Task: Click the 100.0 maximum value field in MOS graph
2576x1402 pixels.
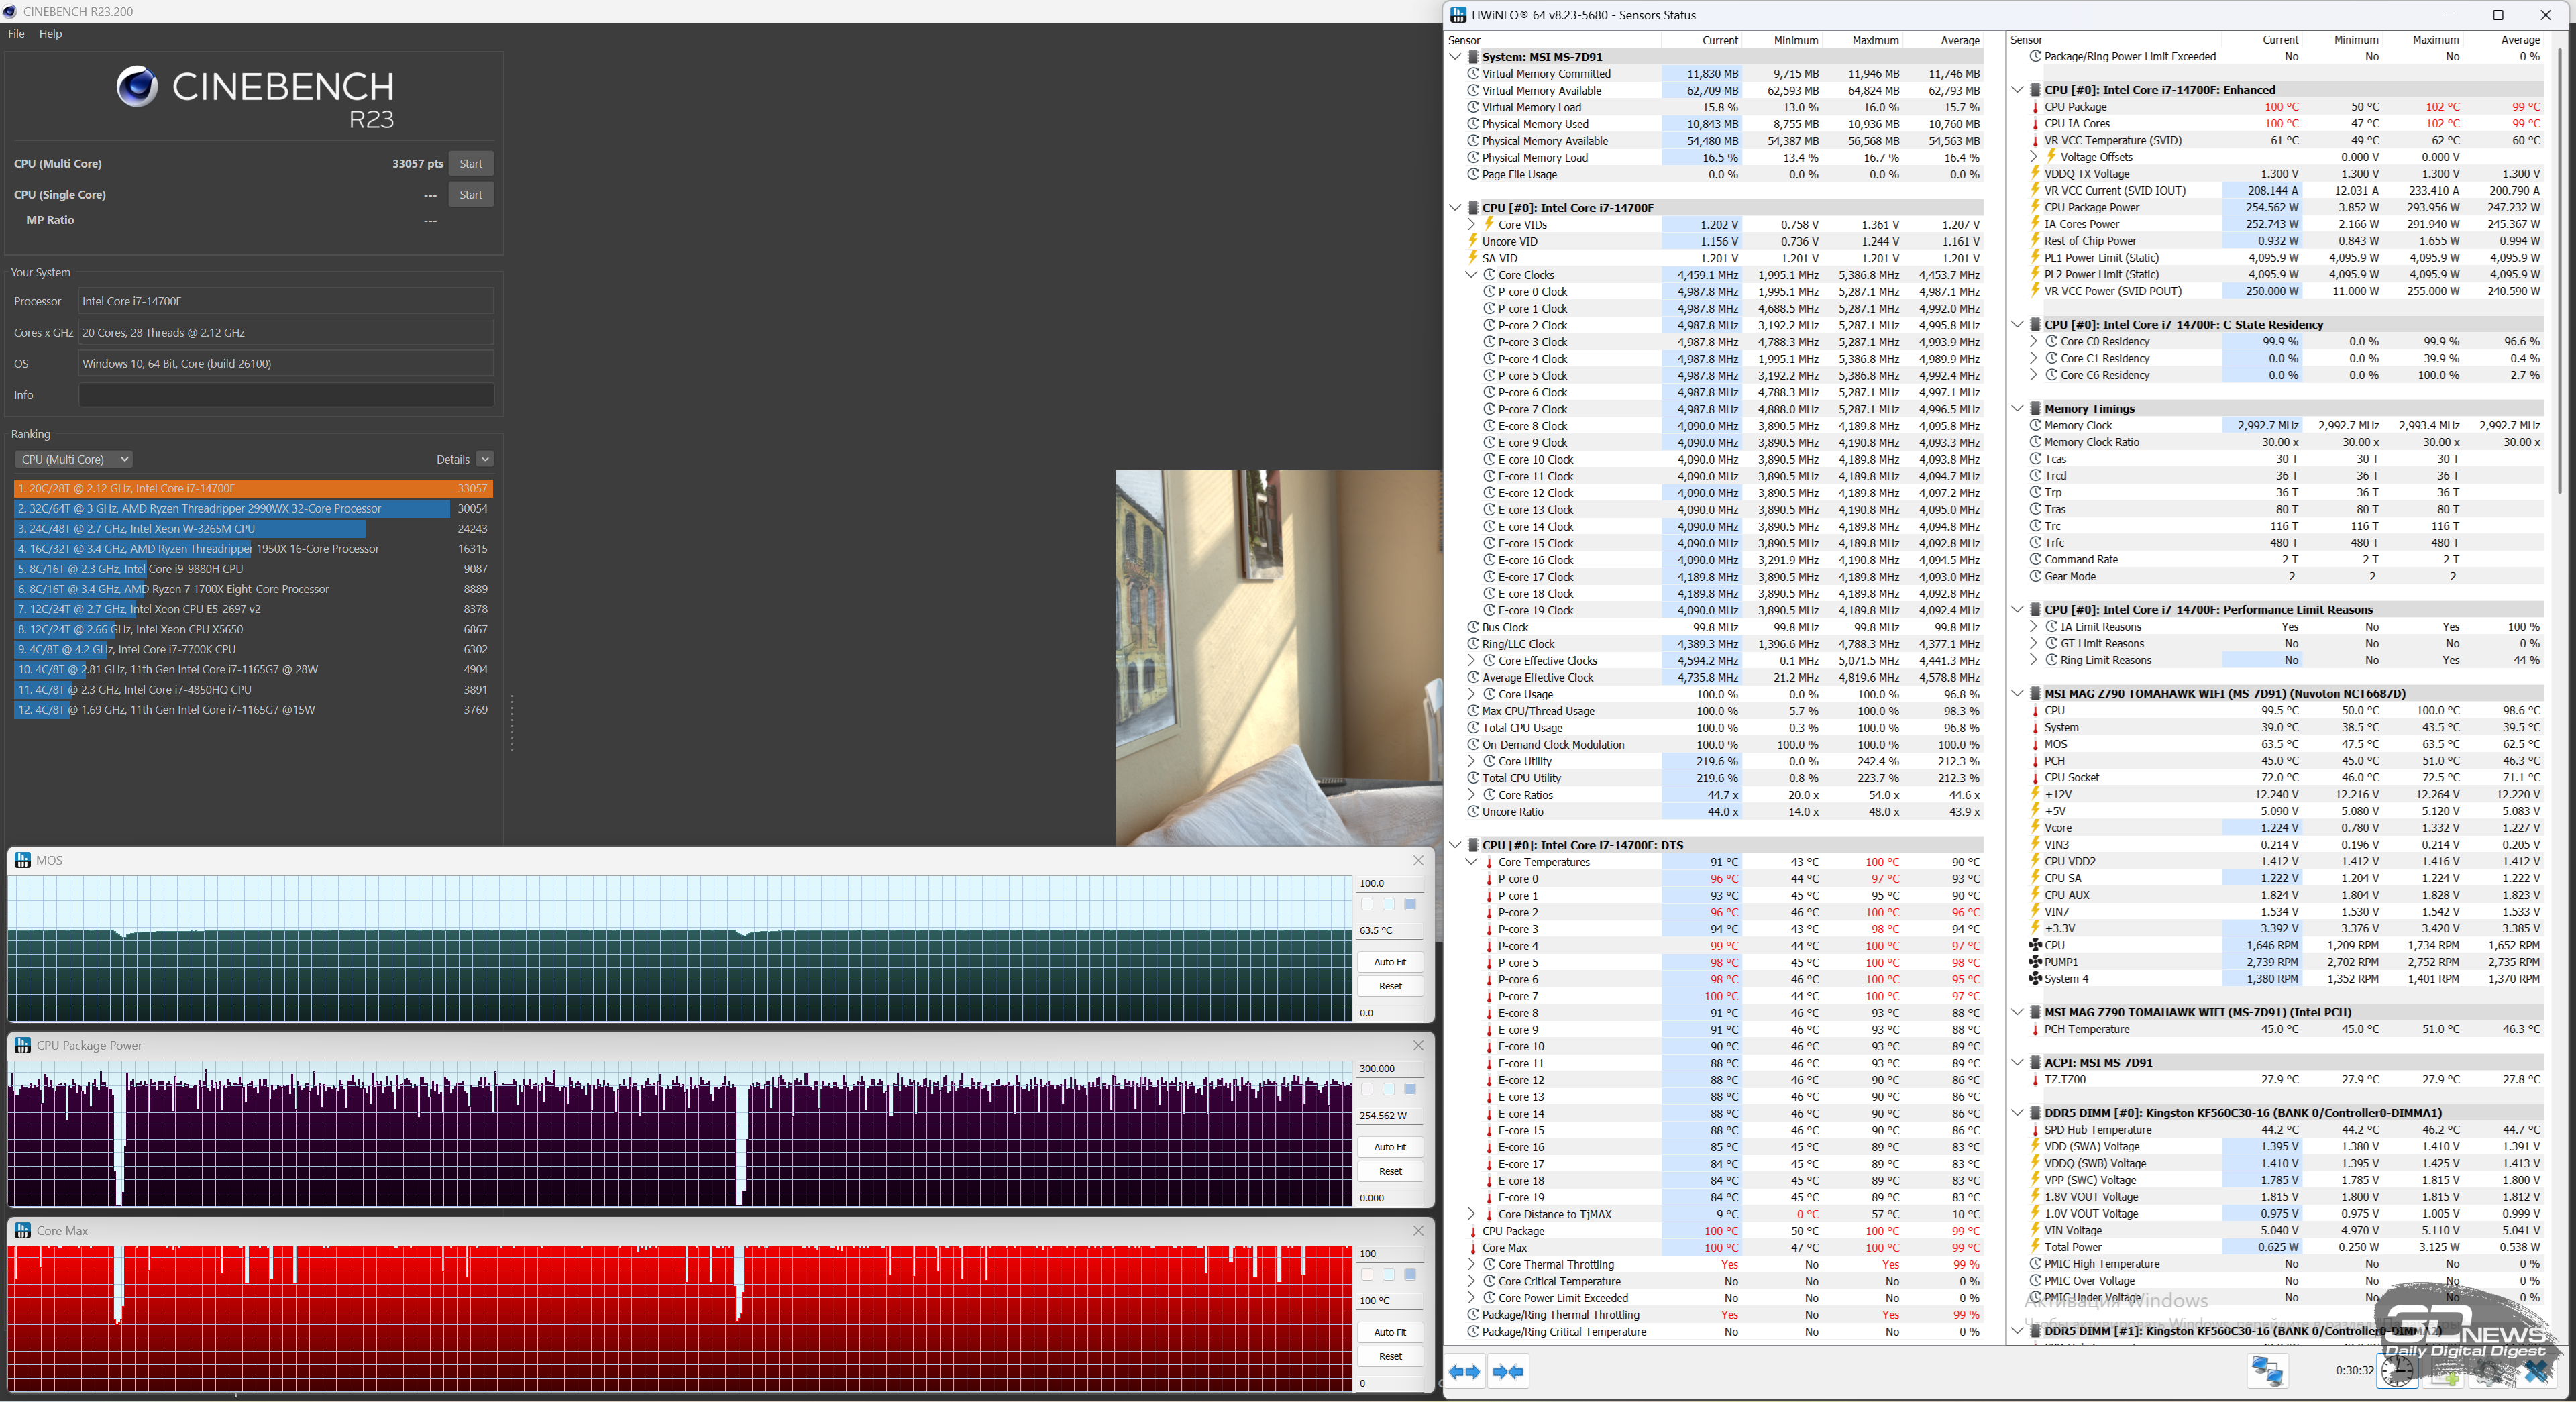Action: 1390,883
